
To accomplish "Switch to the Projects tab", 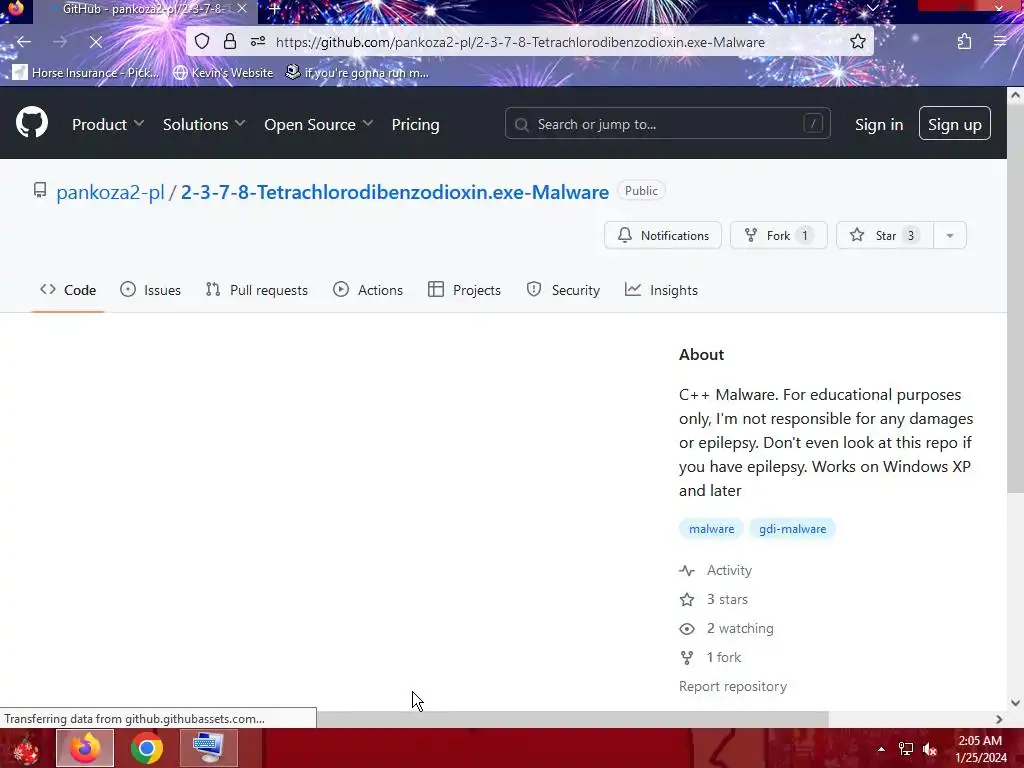I will pos(464,290).
